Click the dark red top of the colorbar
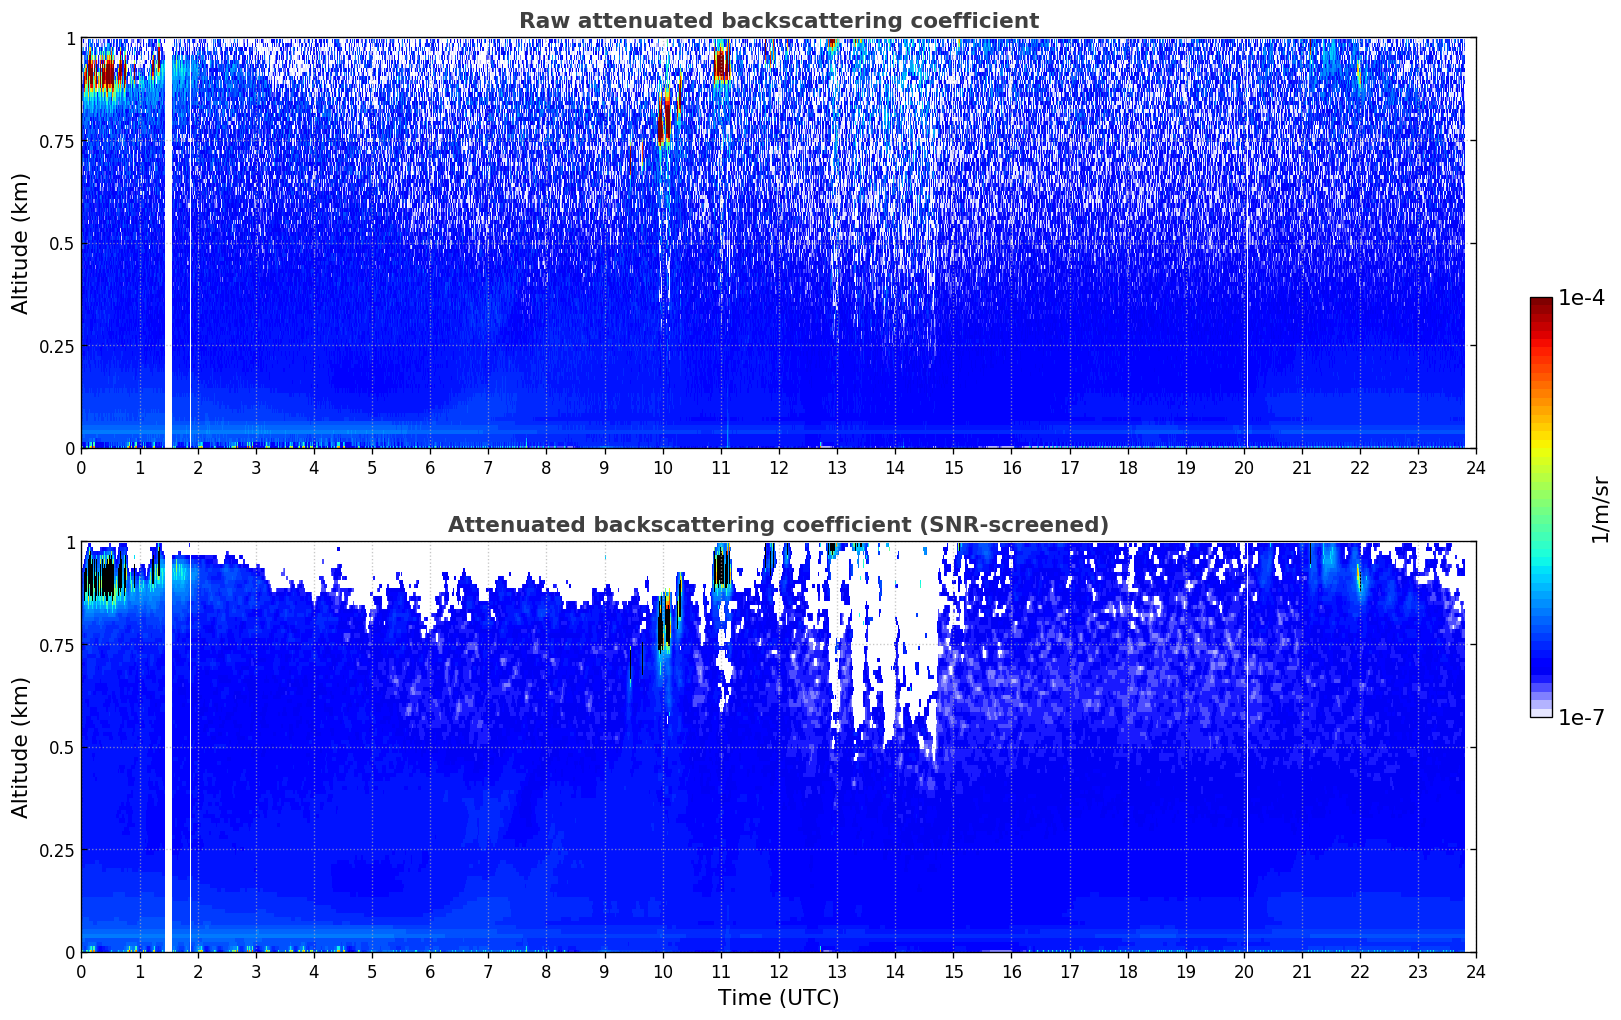This screenshot has height=1020, width=1621. [x=1540, y=304]
